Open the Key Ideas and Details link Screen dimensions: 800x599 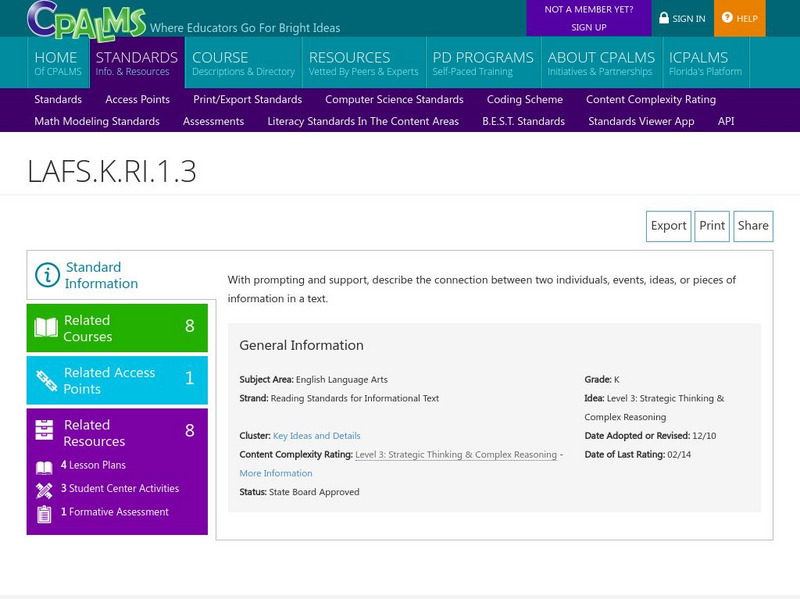tap(316, 436)
